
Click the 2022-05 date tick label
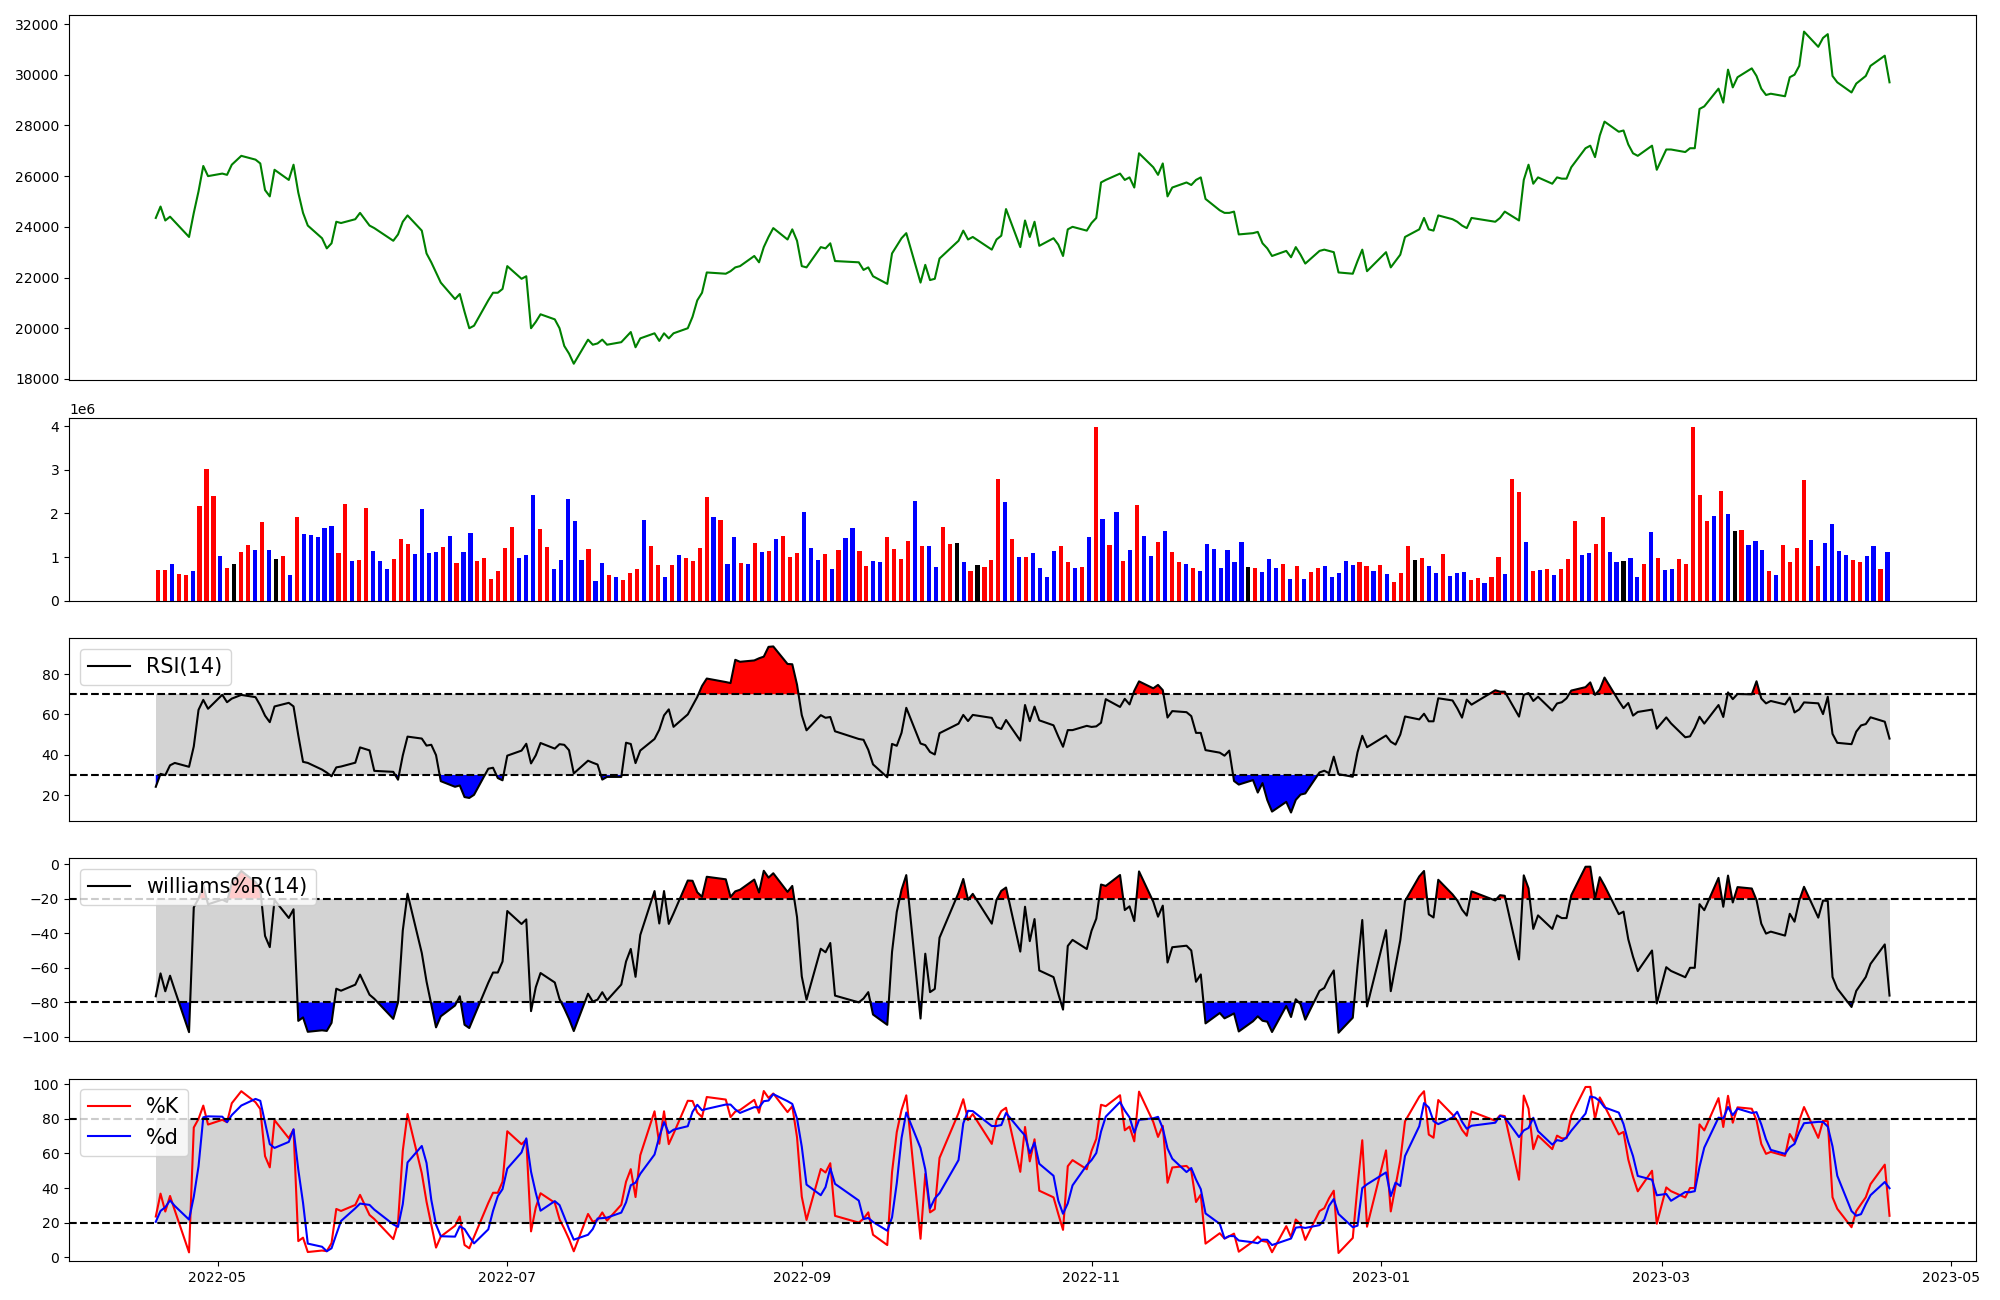coord(217,1277)
